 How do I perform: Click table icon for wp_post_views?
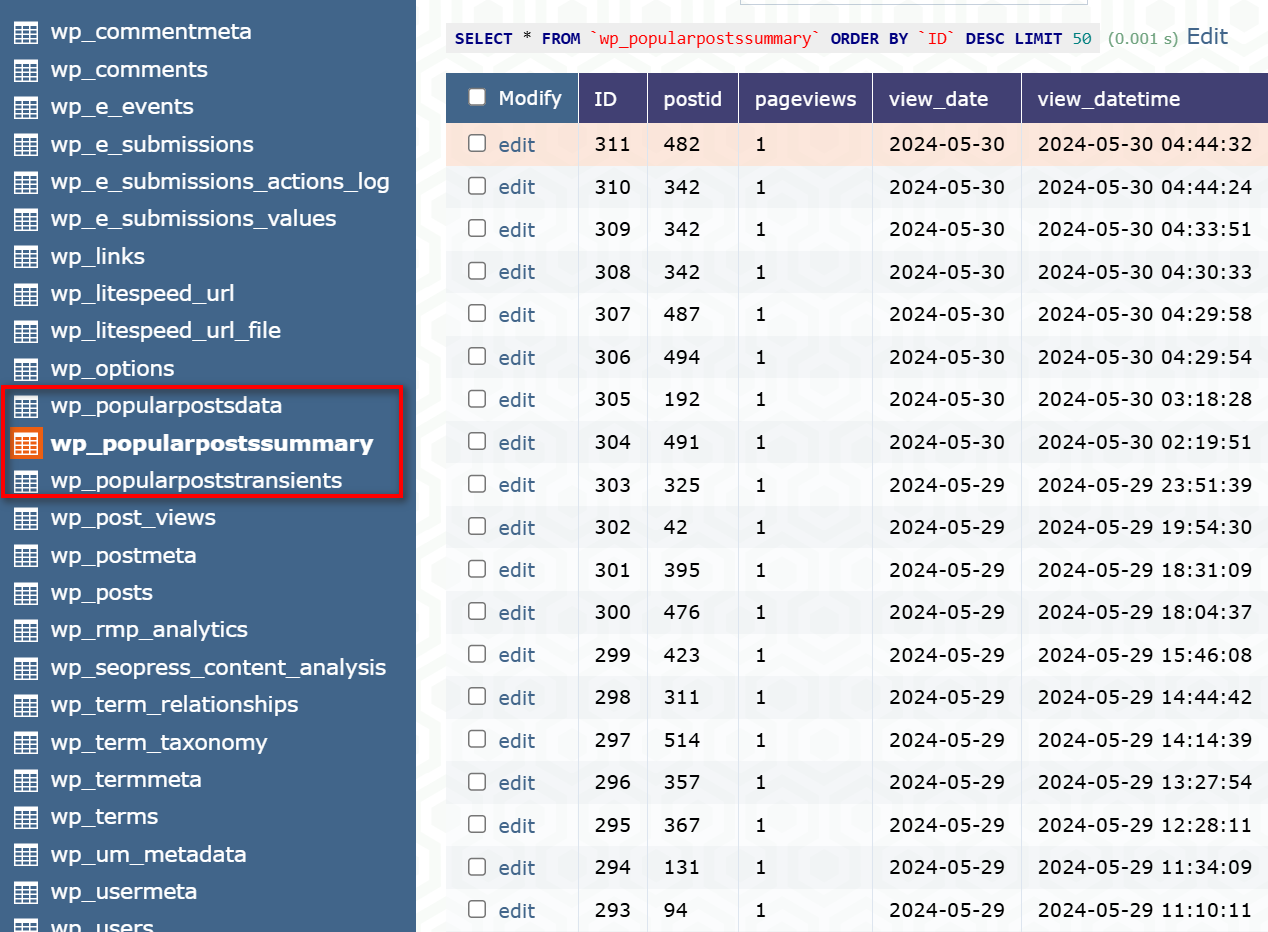[26, 518]
